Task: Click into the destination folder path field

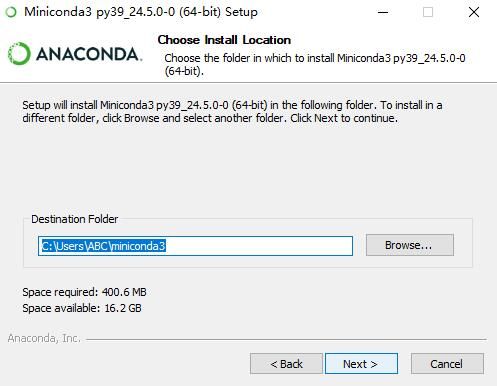Action: [195, 246]
